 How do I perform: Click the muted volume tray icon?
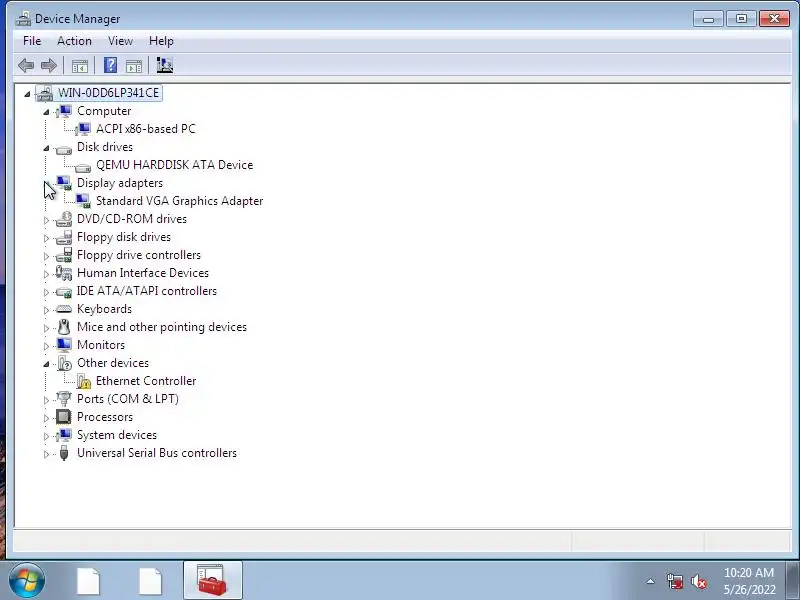click(698, 581)
